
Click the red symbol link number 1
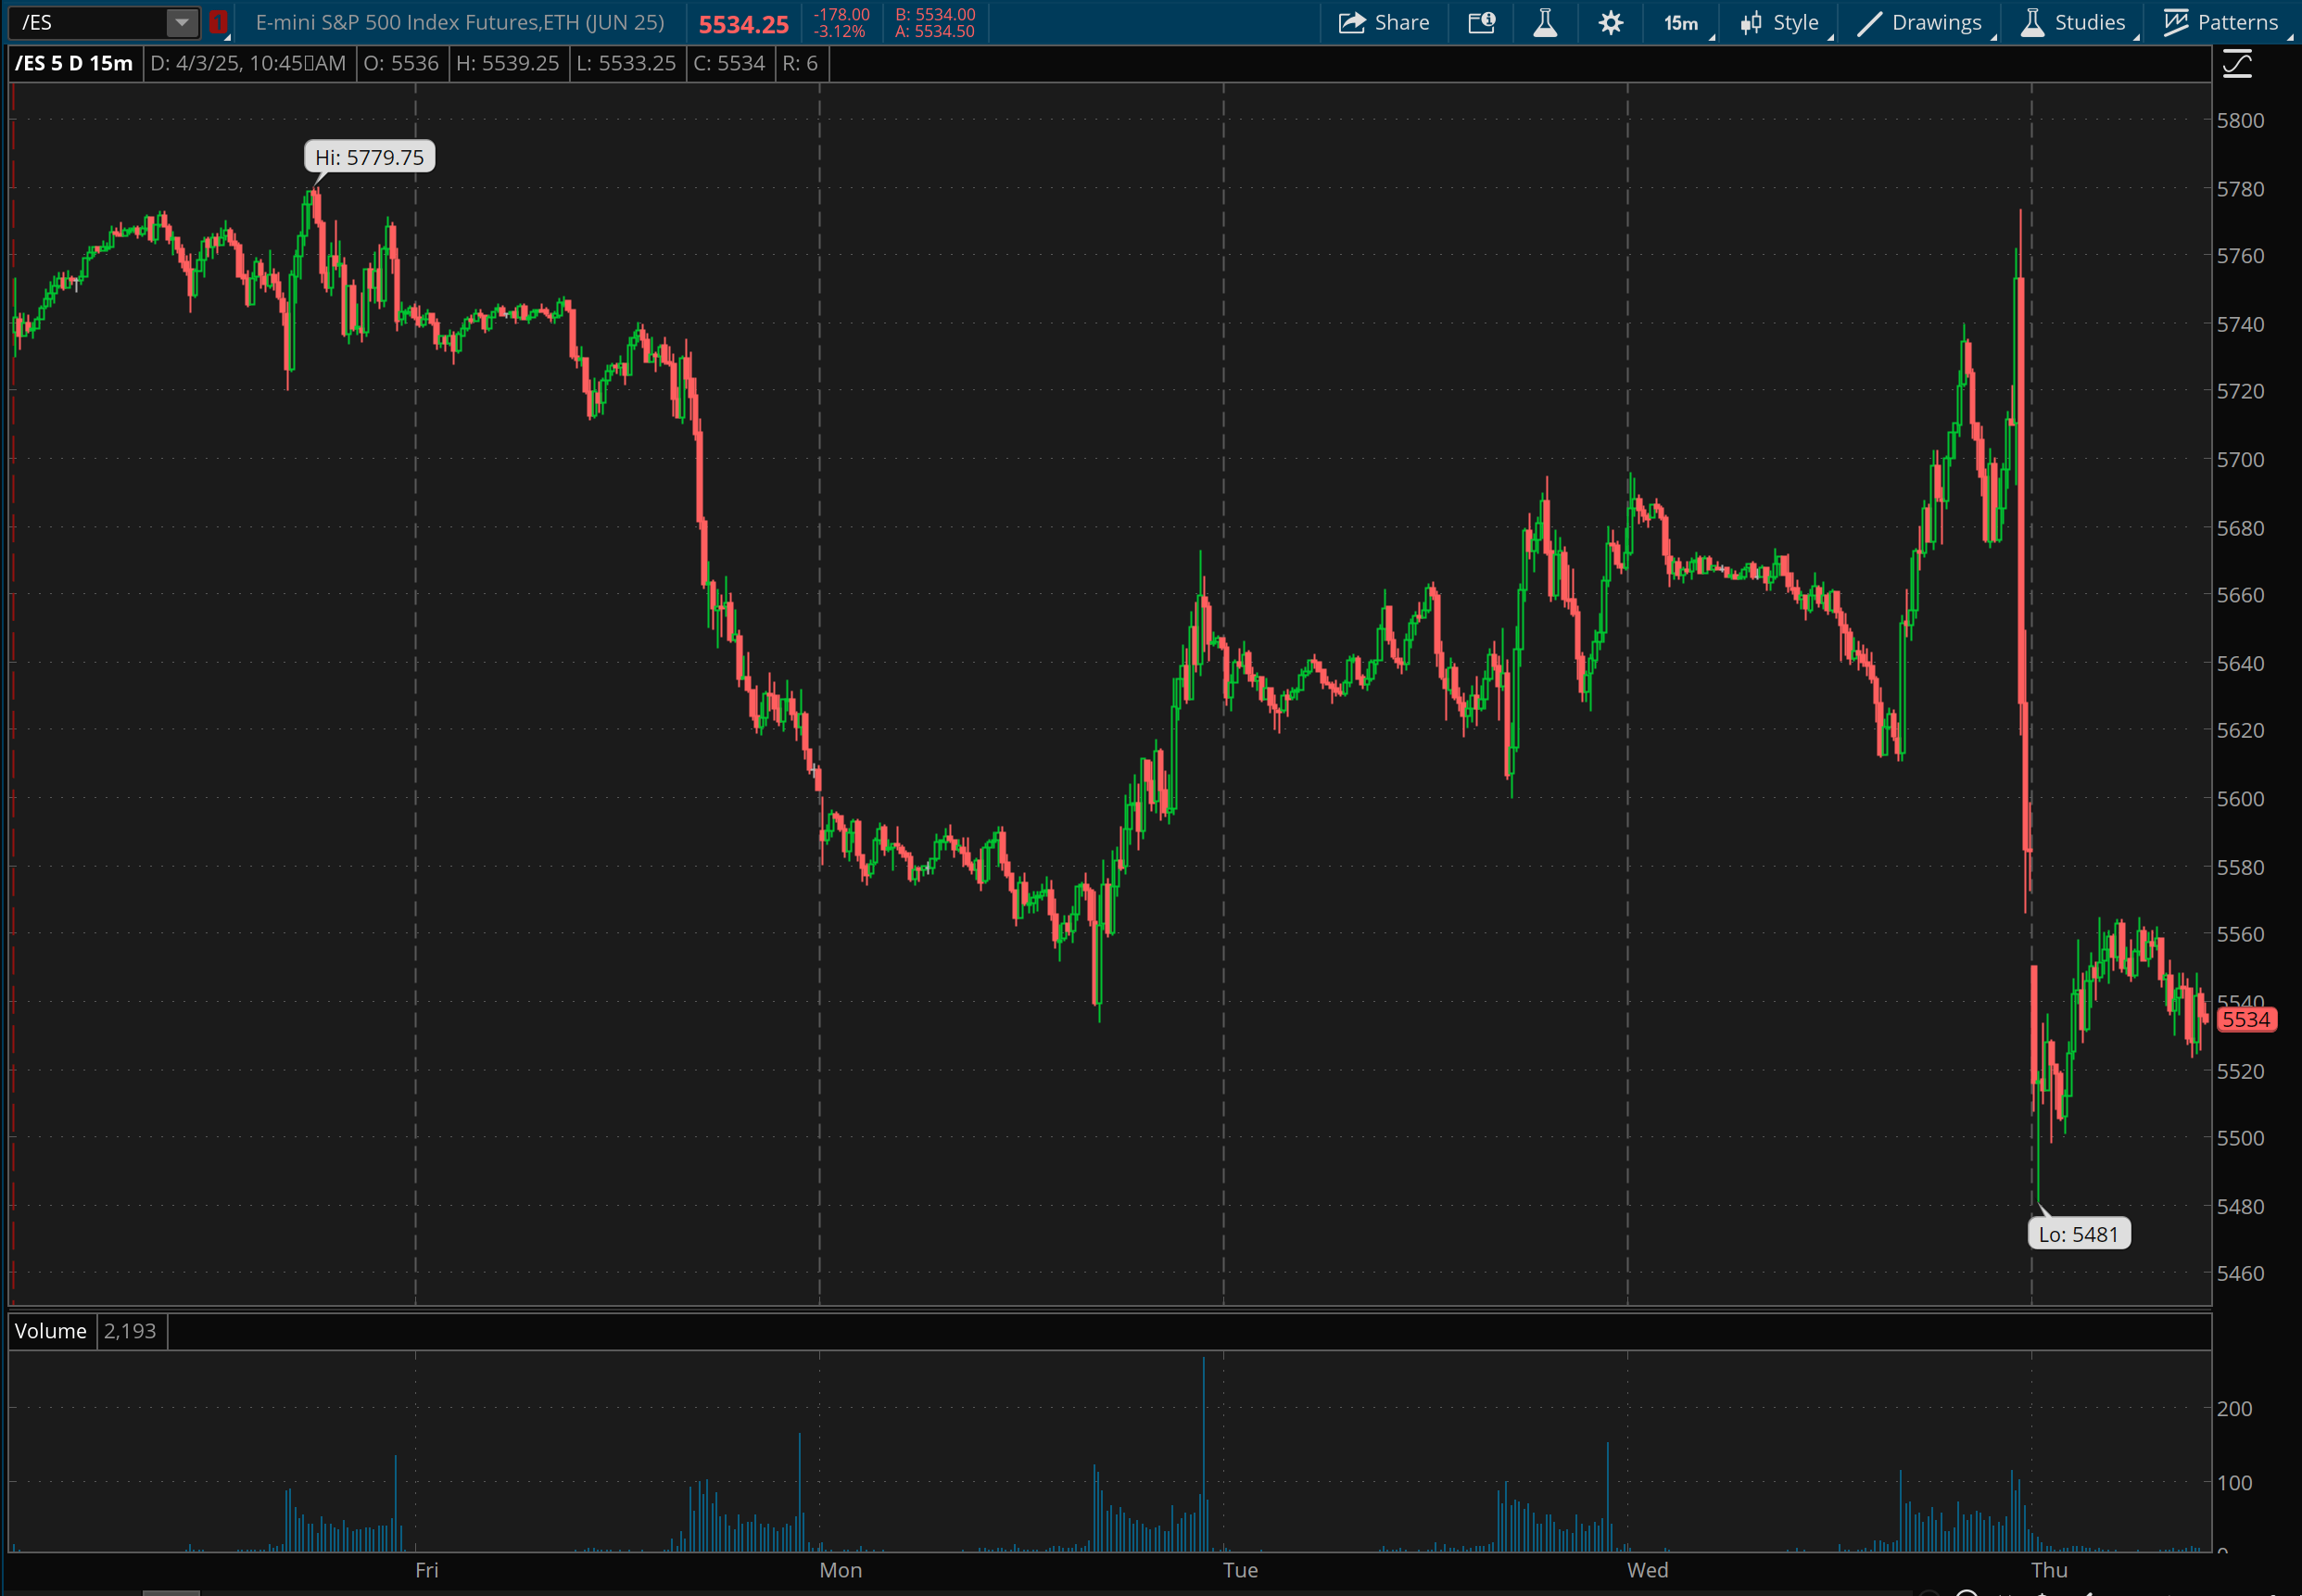tap(218, 22)
